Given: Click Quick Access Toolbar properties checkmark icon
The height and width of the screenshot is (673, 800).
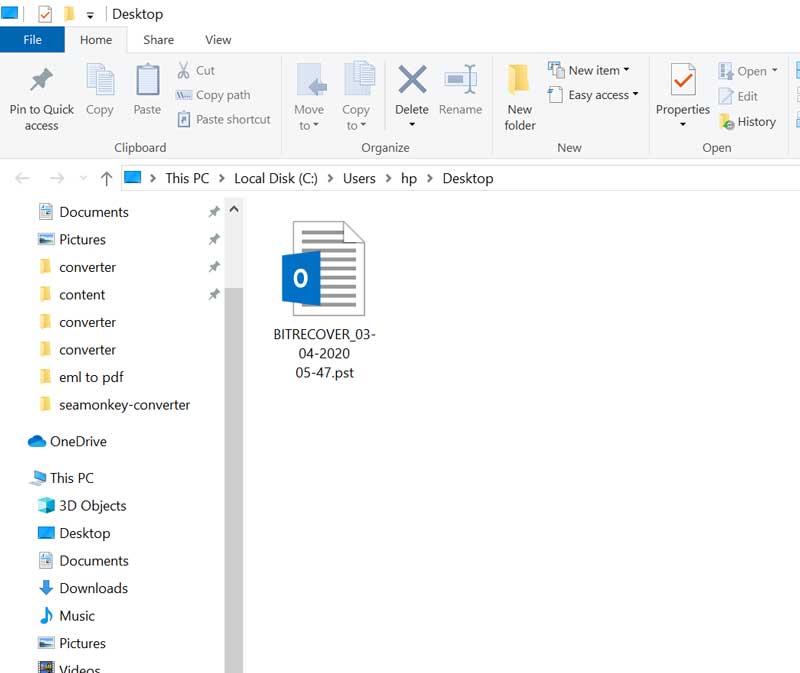Looking at the screenshot, I should [x=45, y=14].
